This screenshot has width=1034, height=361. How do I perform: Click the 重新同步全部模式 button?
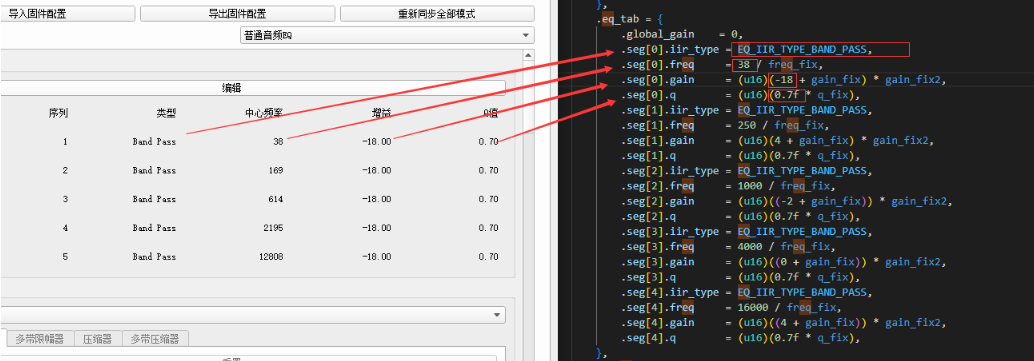[437, 14]
